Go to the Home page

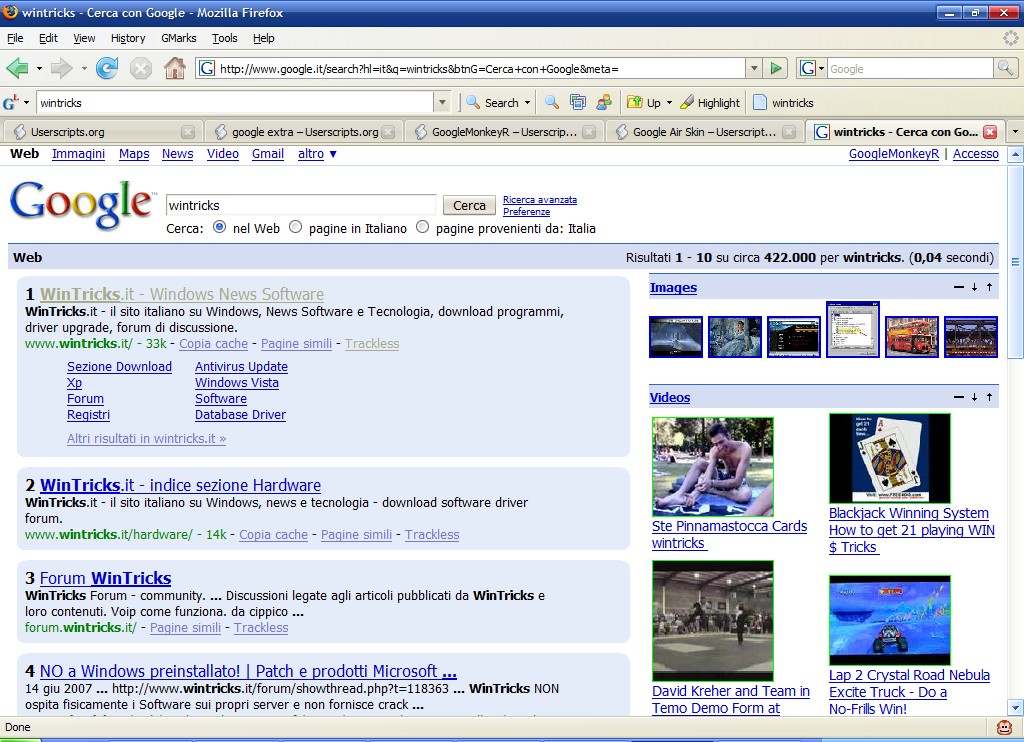174,68
